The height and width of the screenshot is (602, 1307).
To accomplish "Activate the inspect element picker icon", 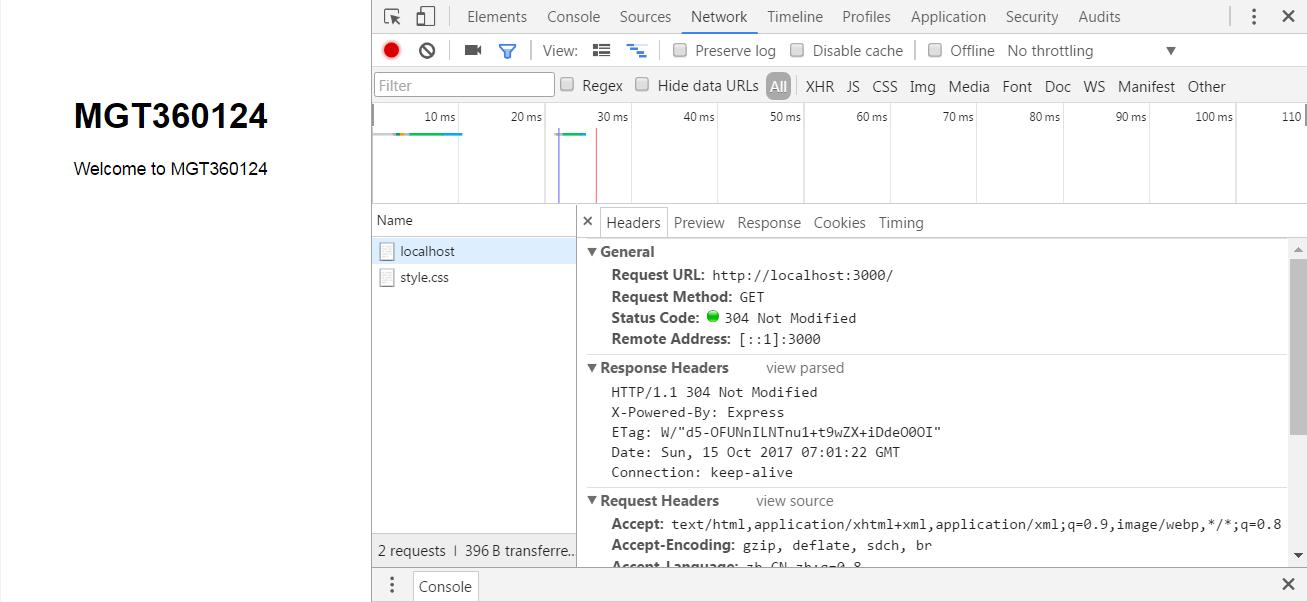I will coord(392,17).
